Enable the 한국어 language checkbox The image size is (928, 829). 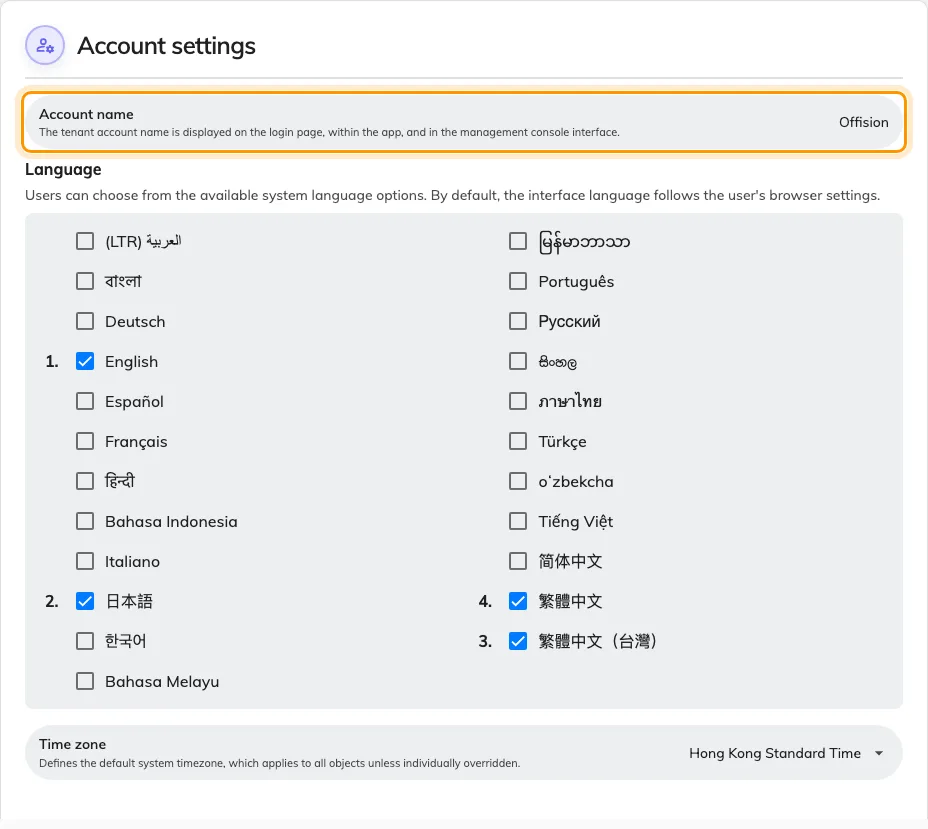click(x=85, y=641)
